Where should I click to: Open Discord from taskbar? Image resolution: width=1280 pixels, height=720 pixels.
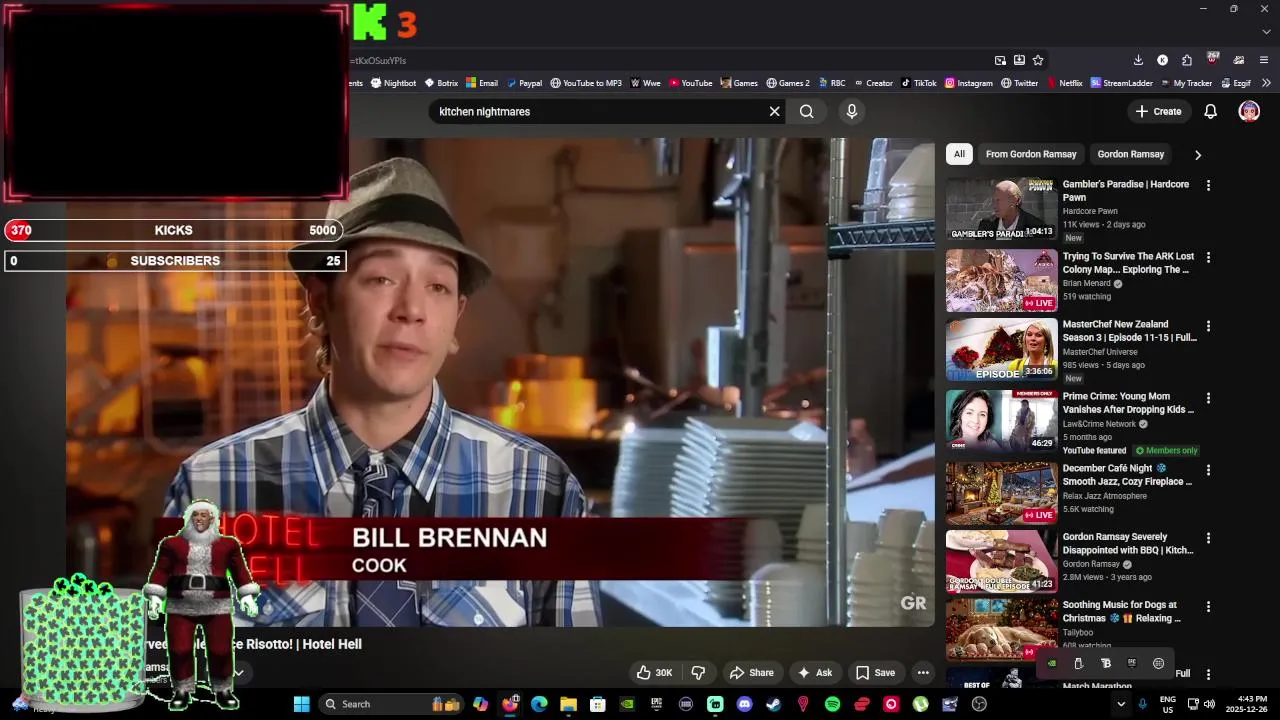(744, 704)
